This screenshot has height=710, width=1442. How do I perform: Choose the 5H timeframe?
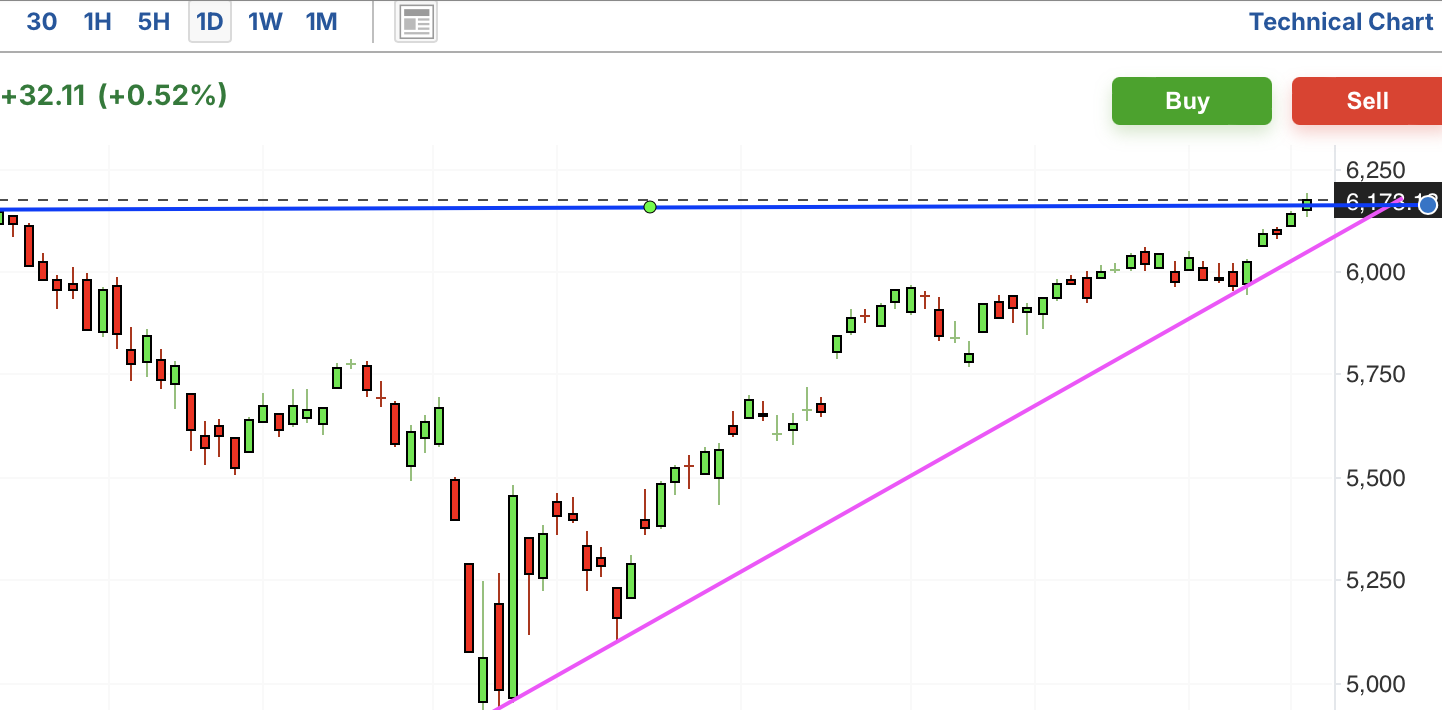coord(154,22)
